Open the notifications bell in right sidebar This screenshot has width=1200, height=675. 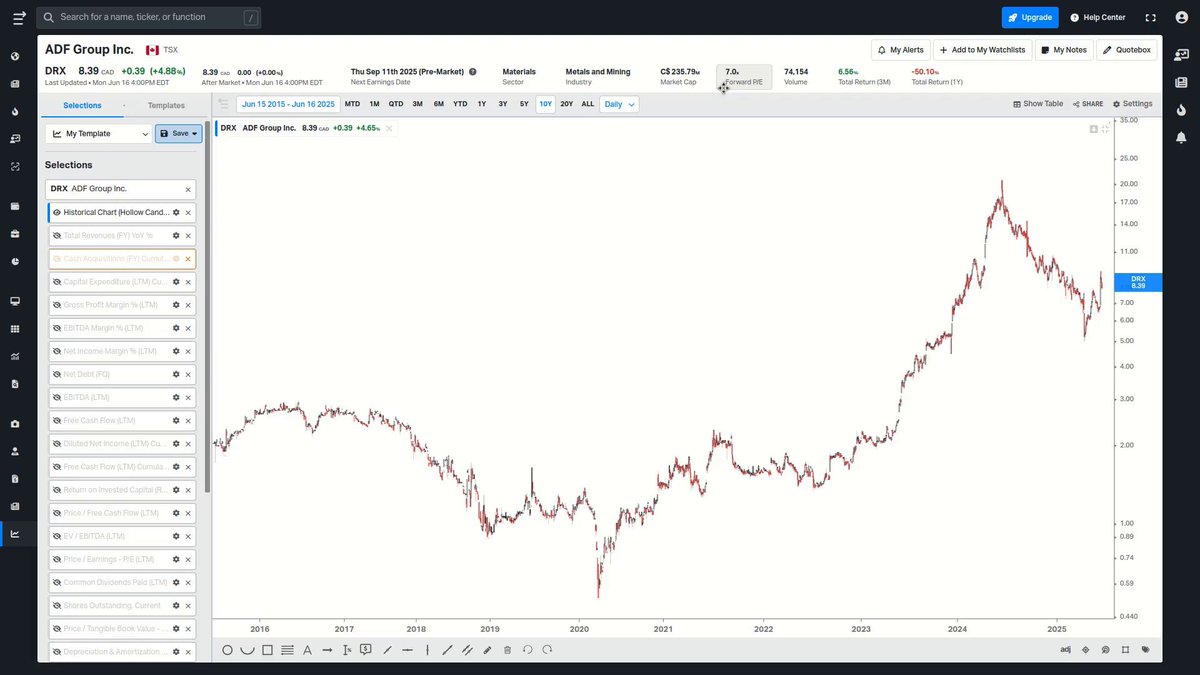coord(1181,137)
